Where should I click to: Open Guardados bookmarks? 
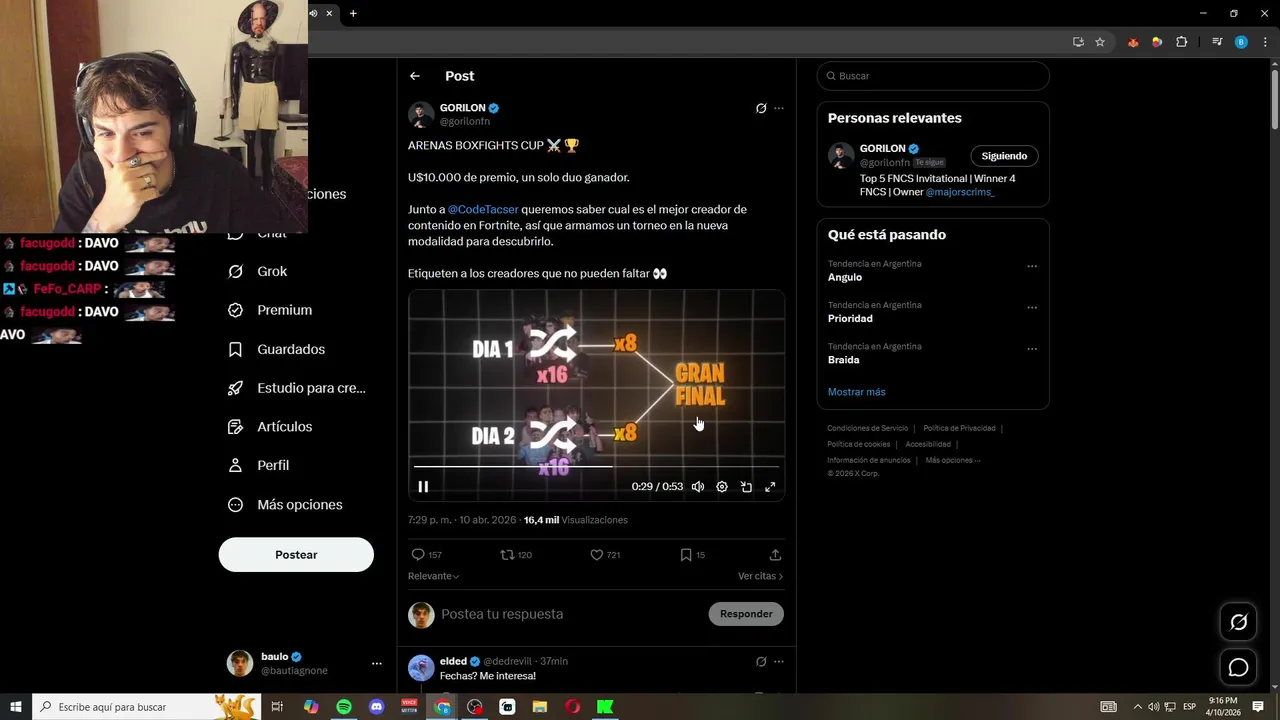pos(276,349)
